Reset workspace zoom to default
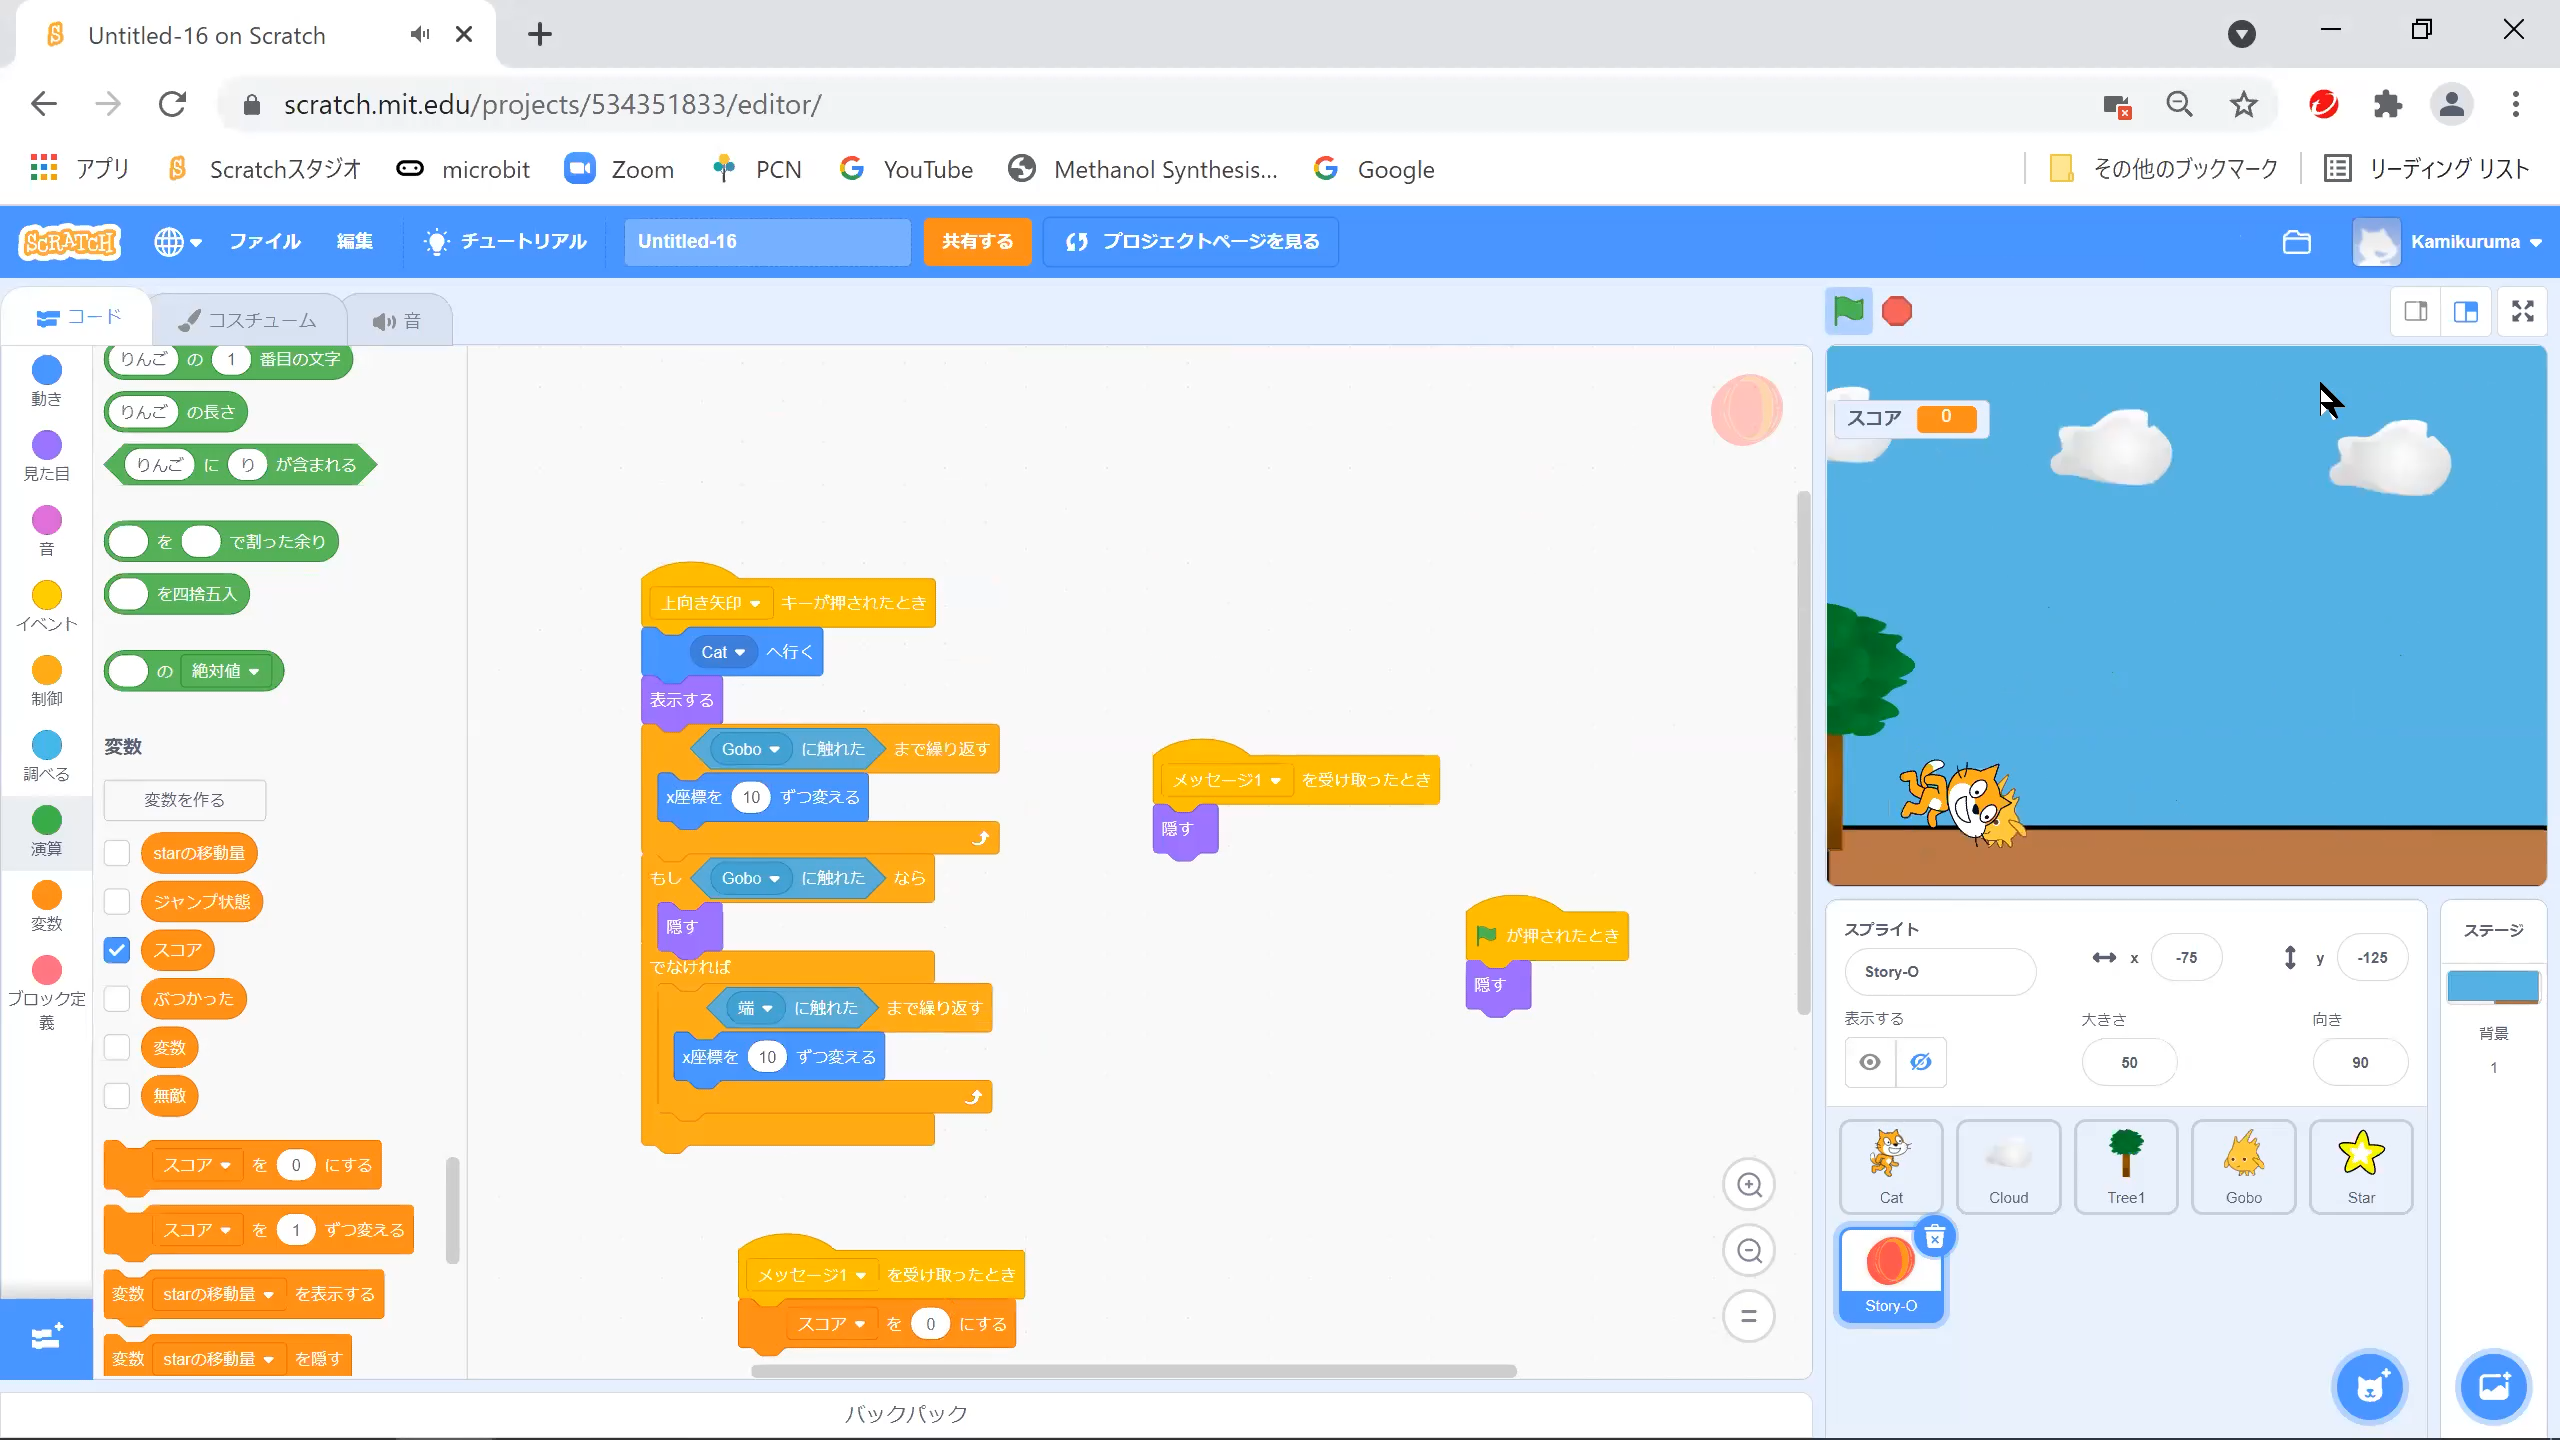This screenshot has height=1440, width=2560. [x=1749, y=1317]
